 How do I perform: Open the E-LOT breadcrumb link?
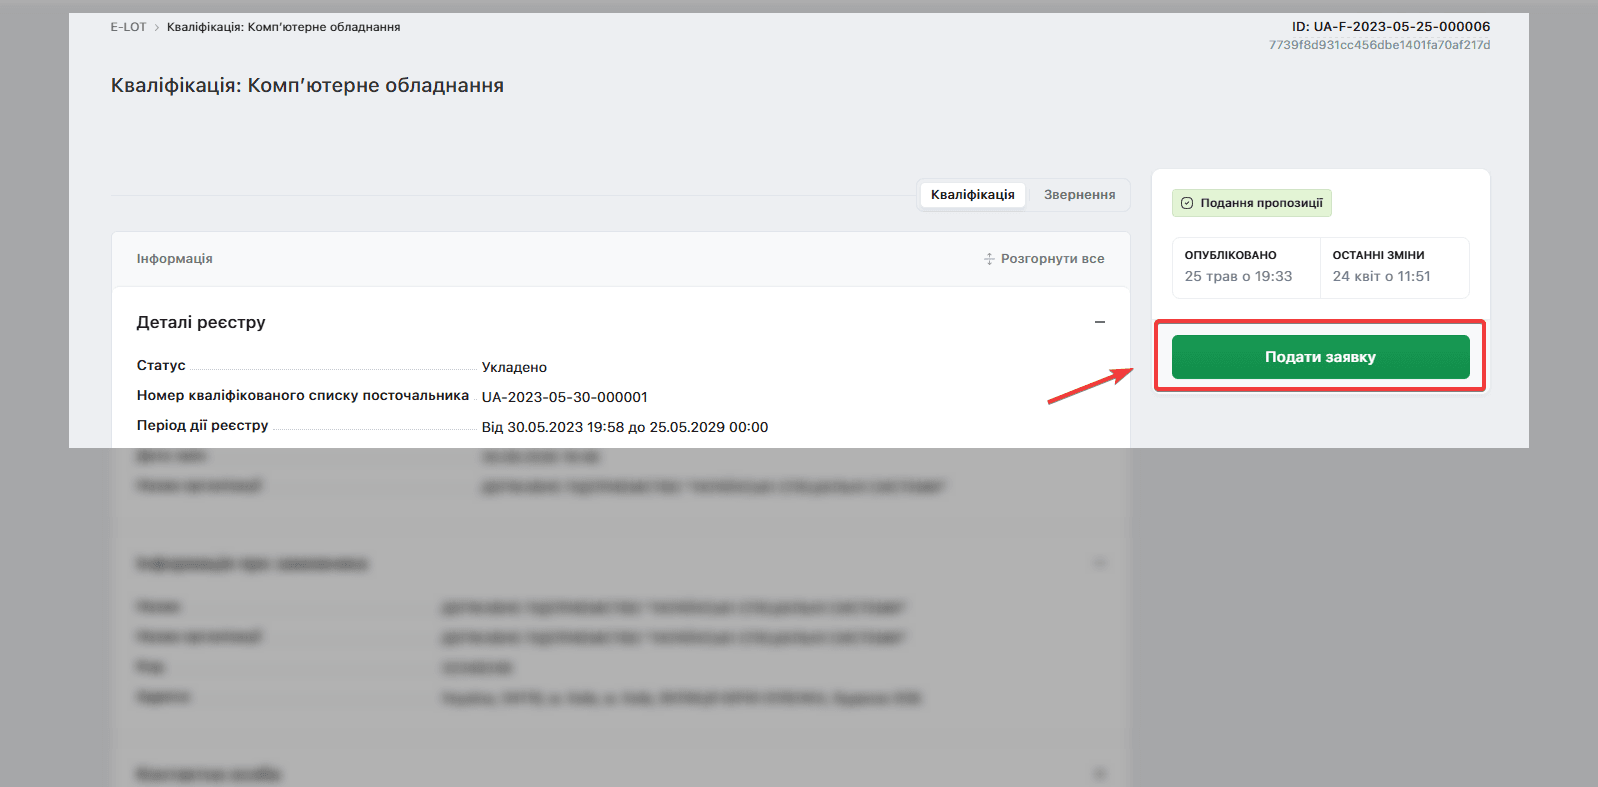[x=128, y=27]
